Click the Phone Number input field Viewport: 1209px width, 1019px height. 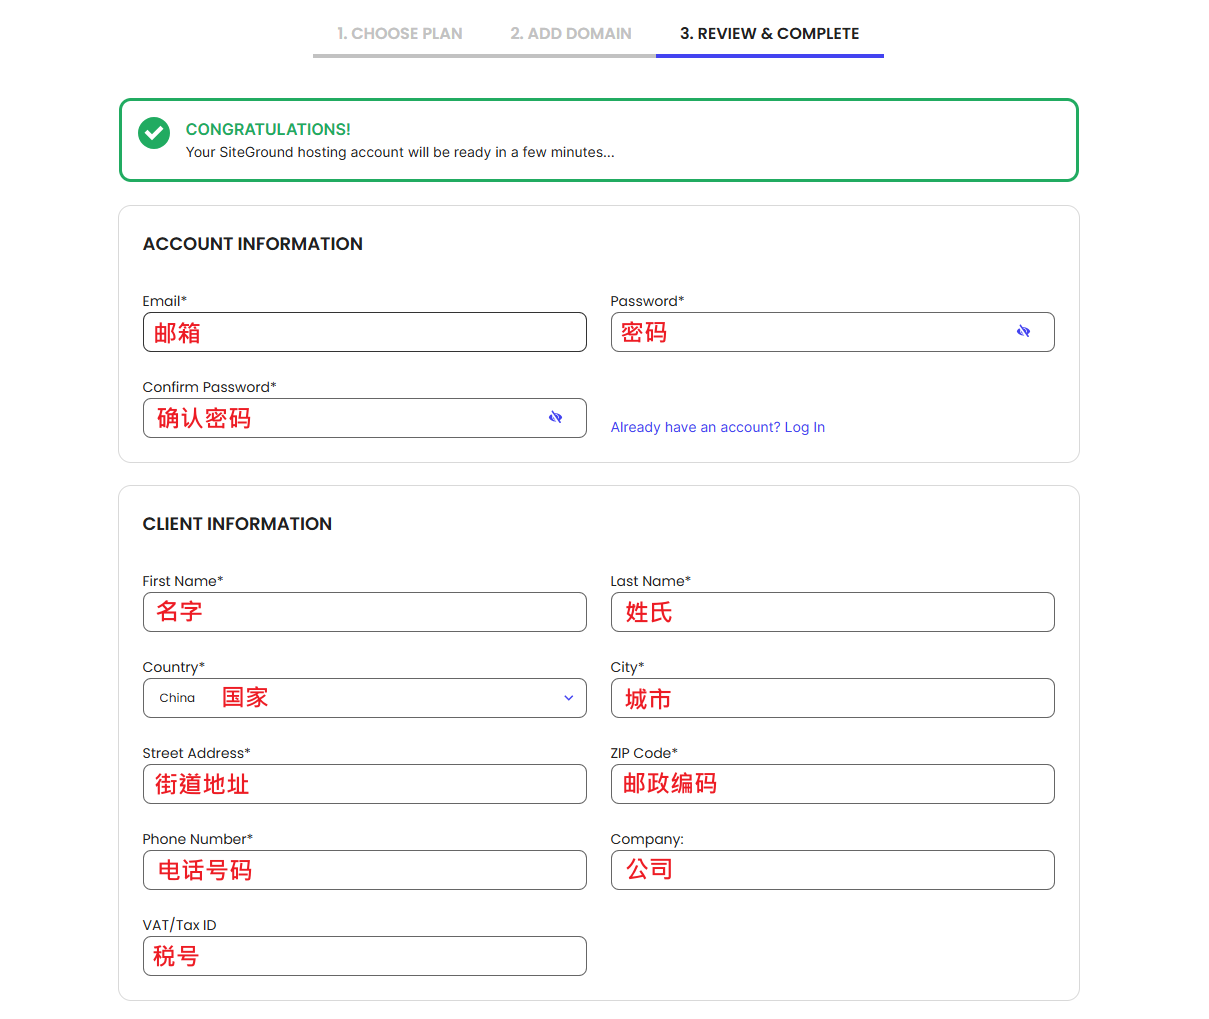[x=364, y=870]
